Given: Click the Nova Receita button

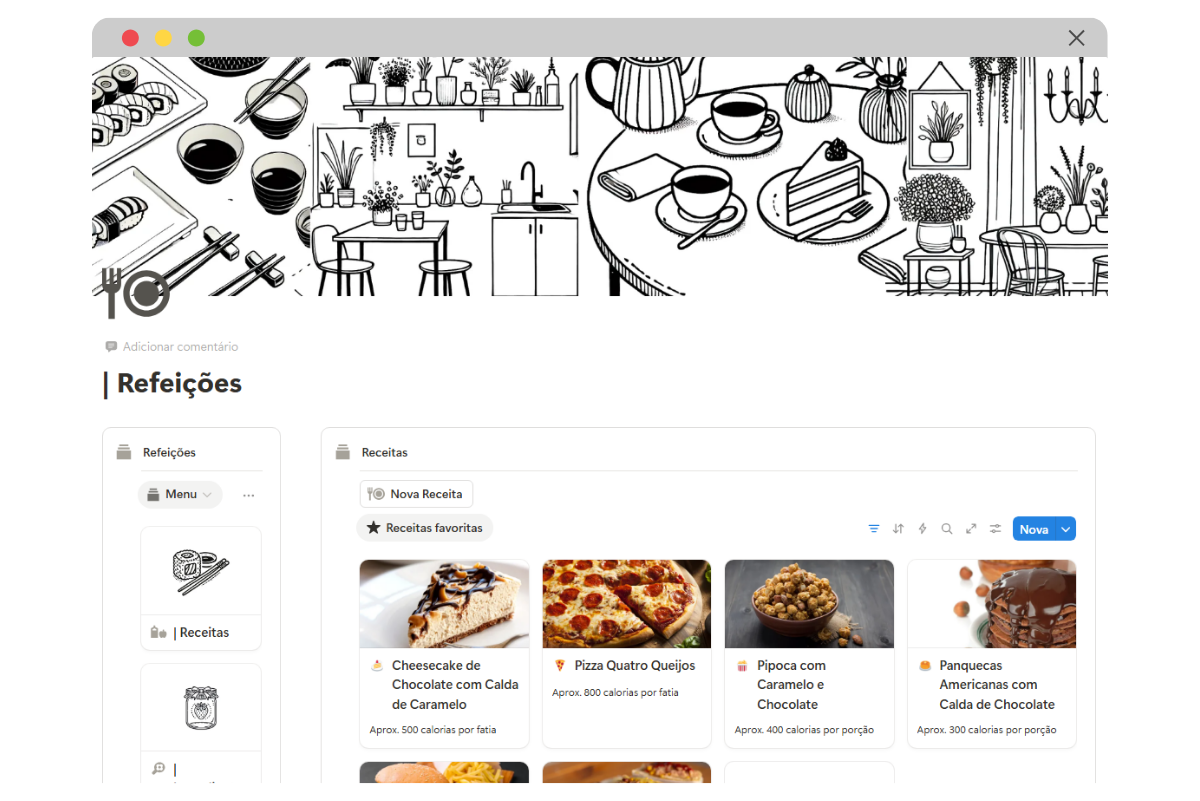Looking at the screenshot, I should tap(416, 494).
